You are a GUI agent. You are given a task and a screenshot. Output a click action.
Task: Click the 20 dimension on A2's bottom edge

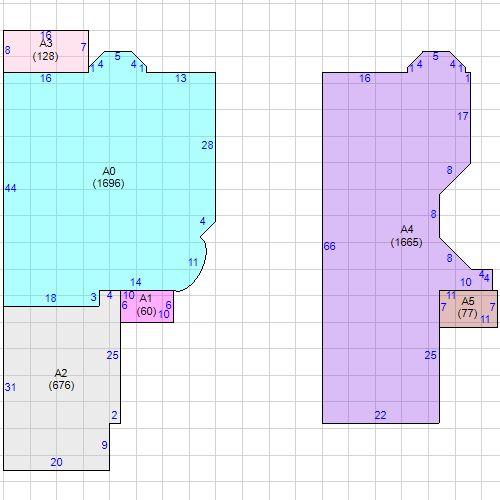(56, 462)
